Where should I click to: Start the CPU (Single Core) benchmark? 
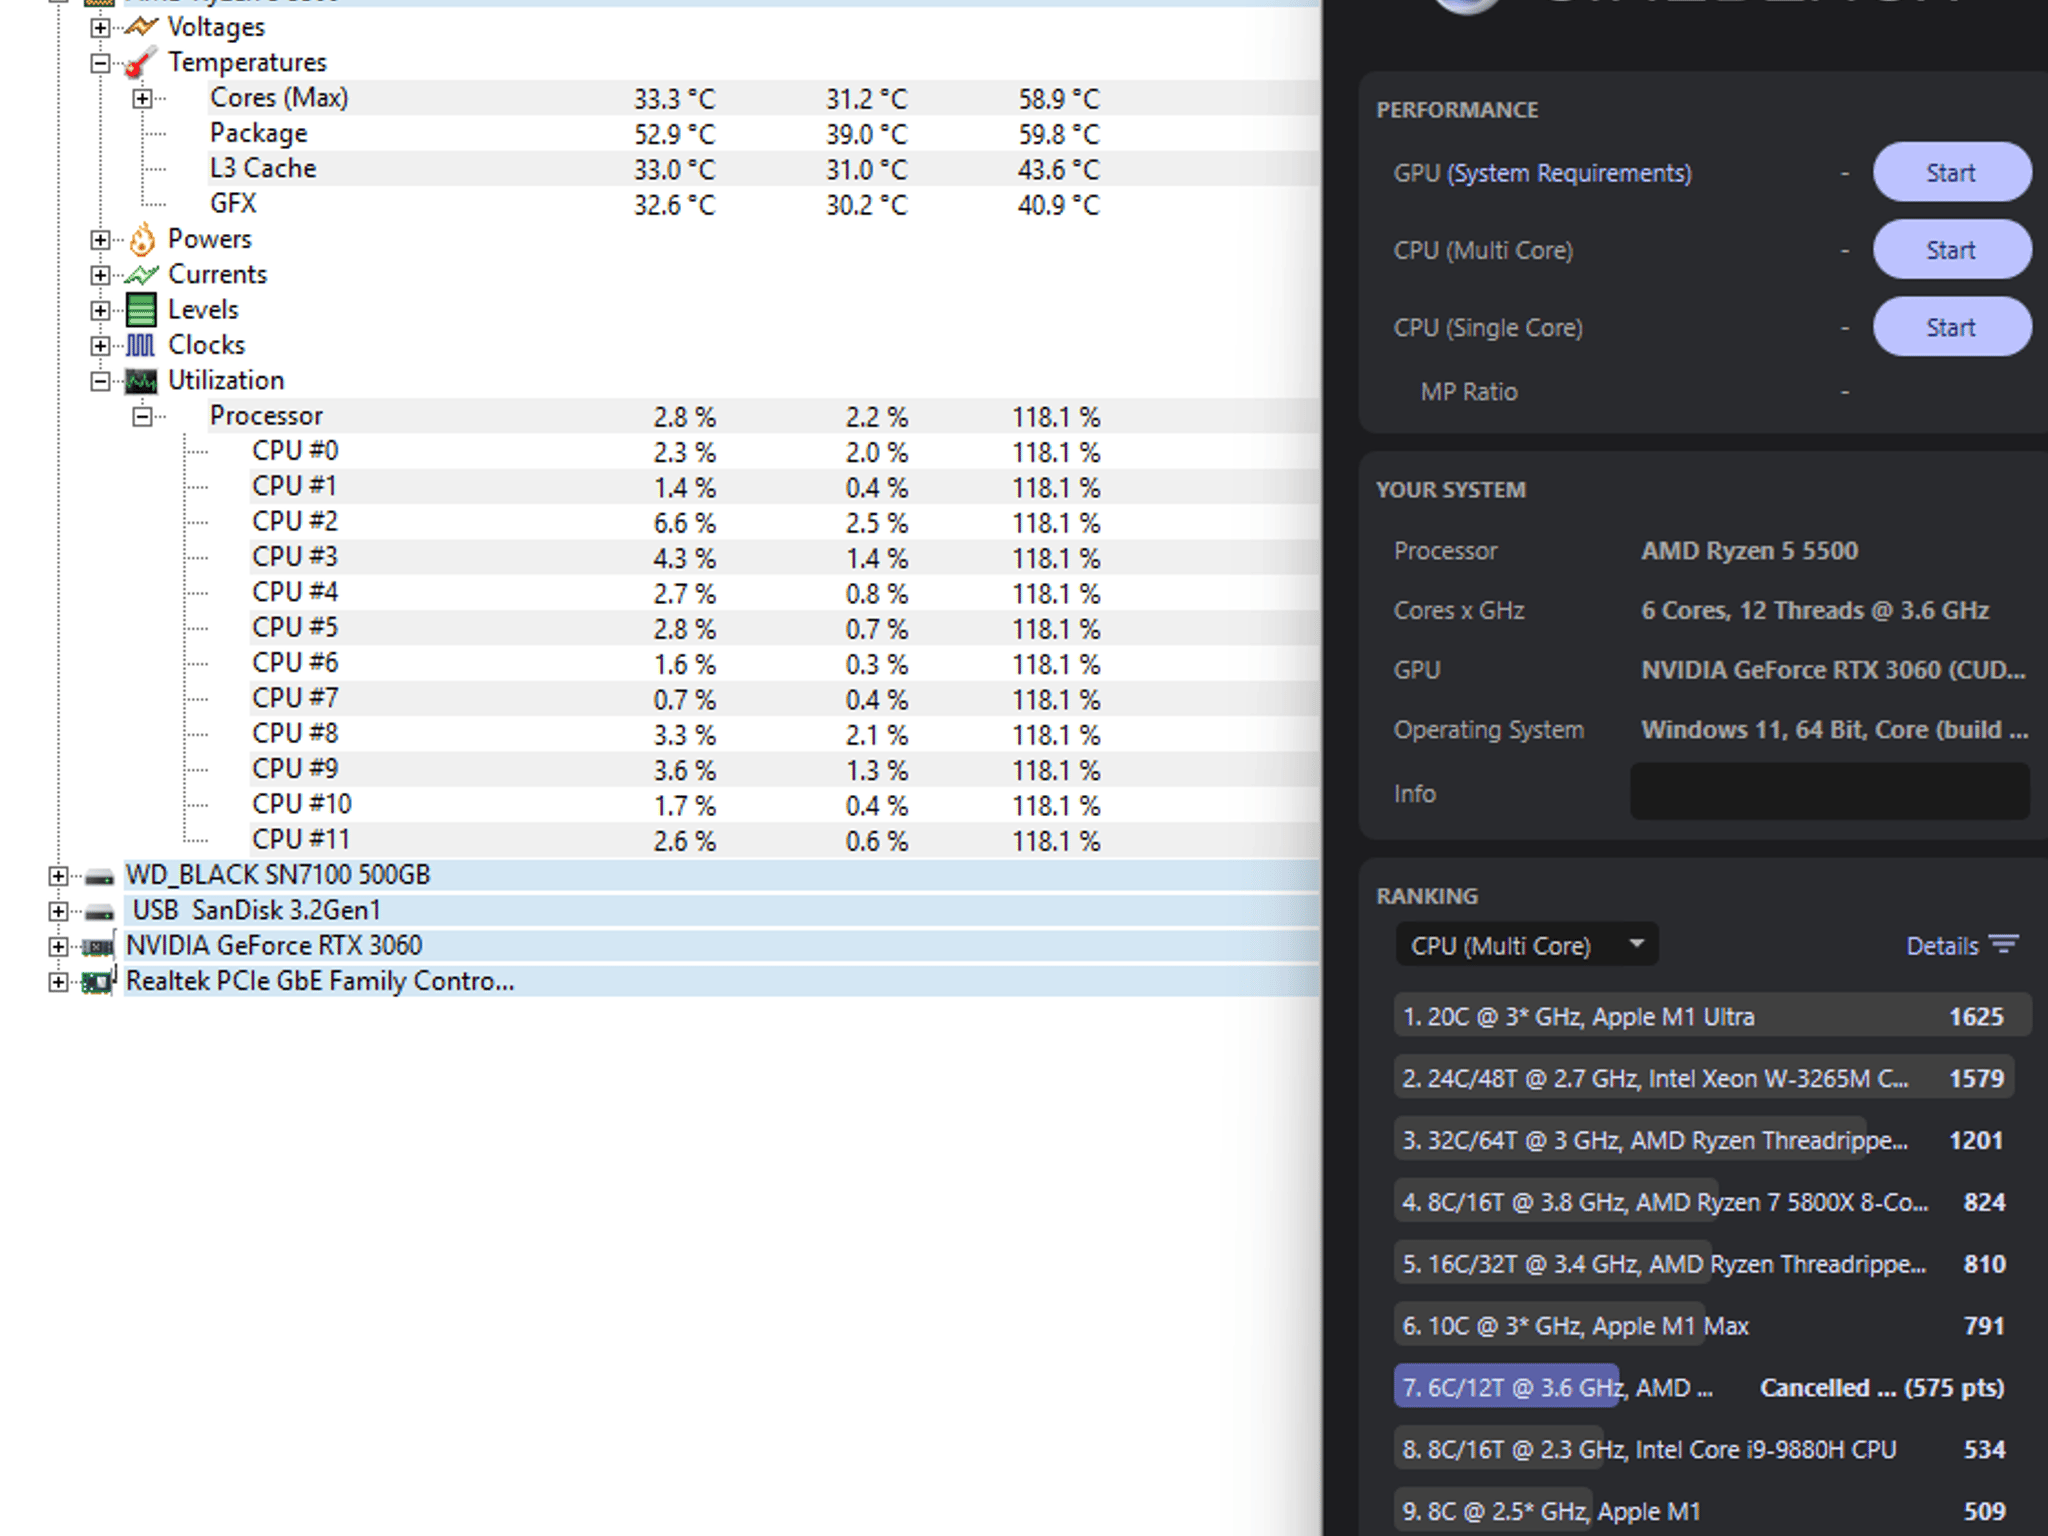point(1951,327)
